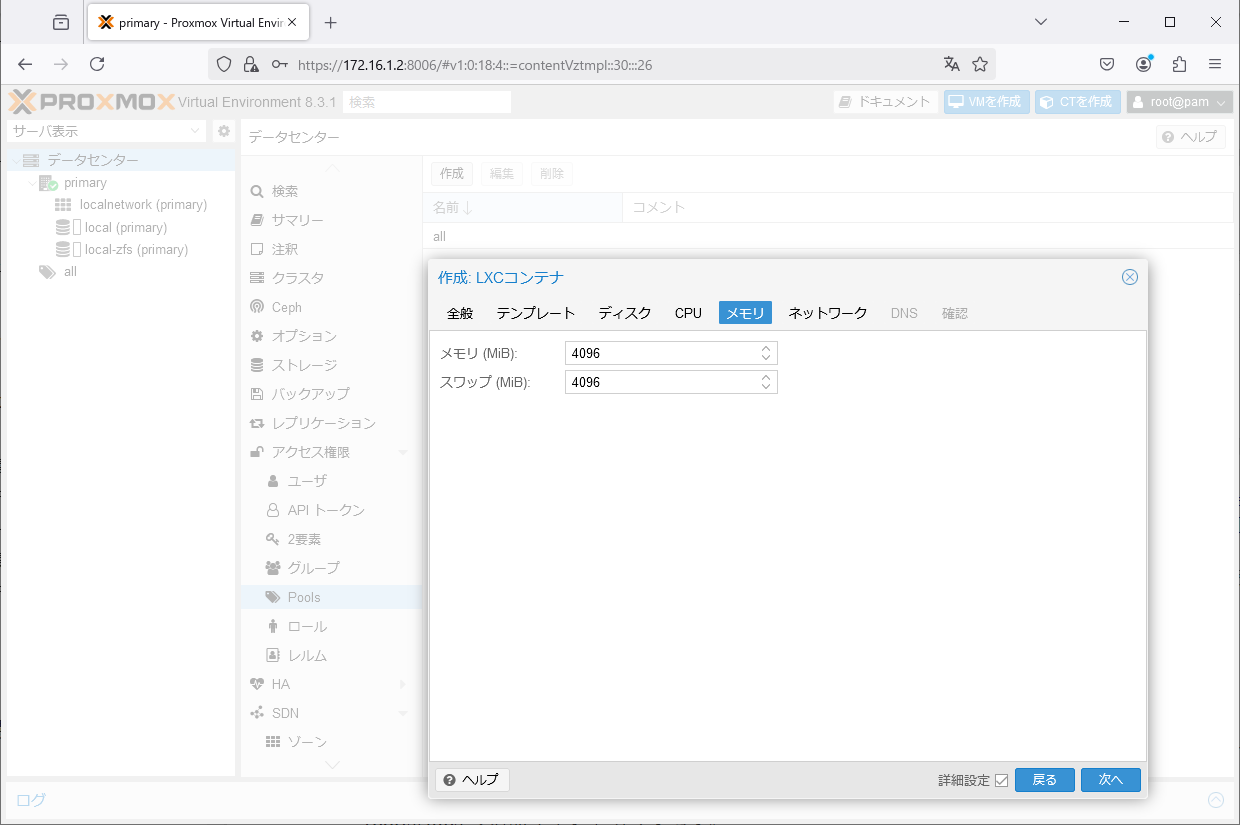This screenshot has width=1240, height=825.
Task: Toggle the 詳細設定 checkbox
Action: pos(1001,780)
